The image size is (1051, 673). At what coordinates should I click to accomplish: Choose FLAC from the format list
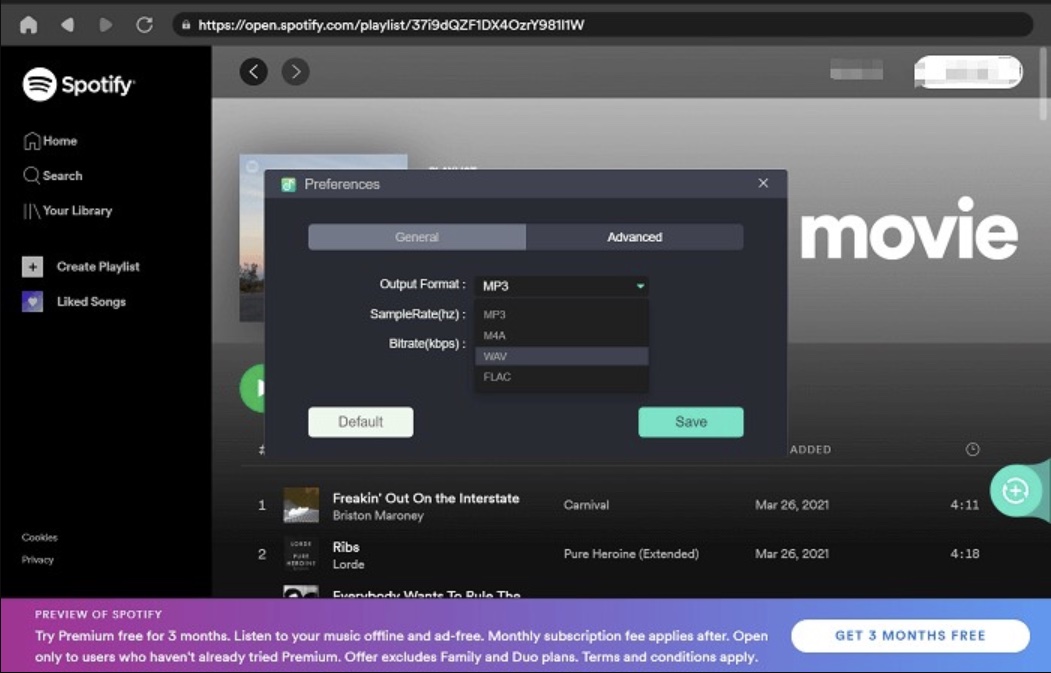coord(562,377)
